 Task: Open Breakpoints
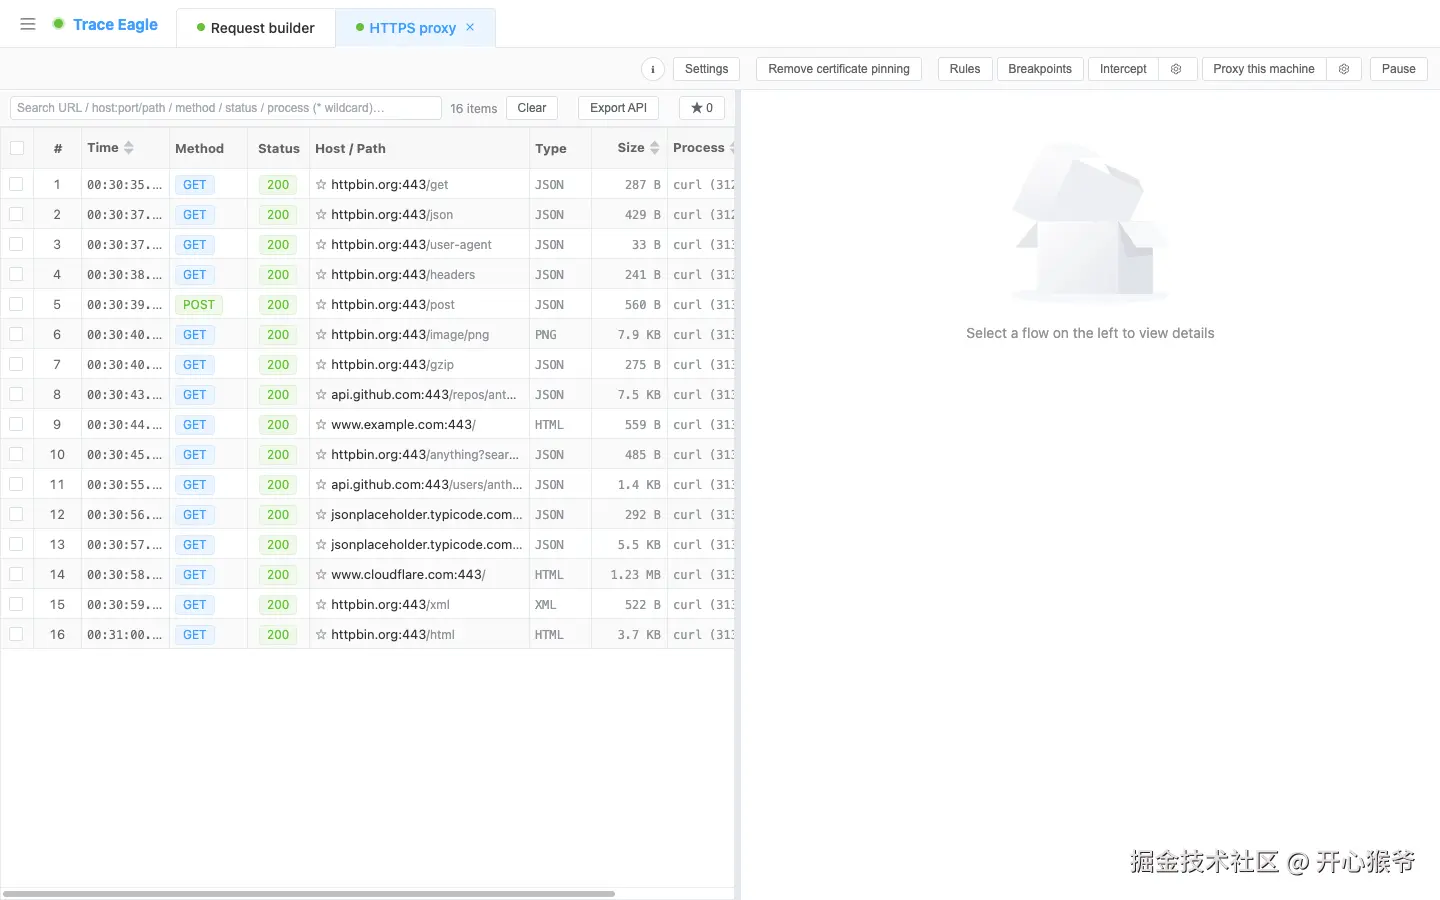pyautogui.click(x=1040, y=69)
